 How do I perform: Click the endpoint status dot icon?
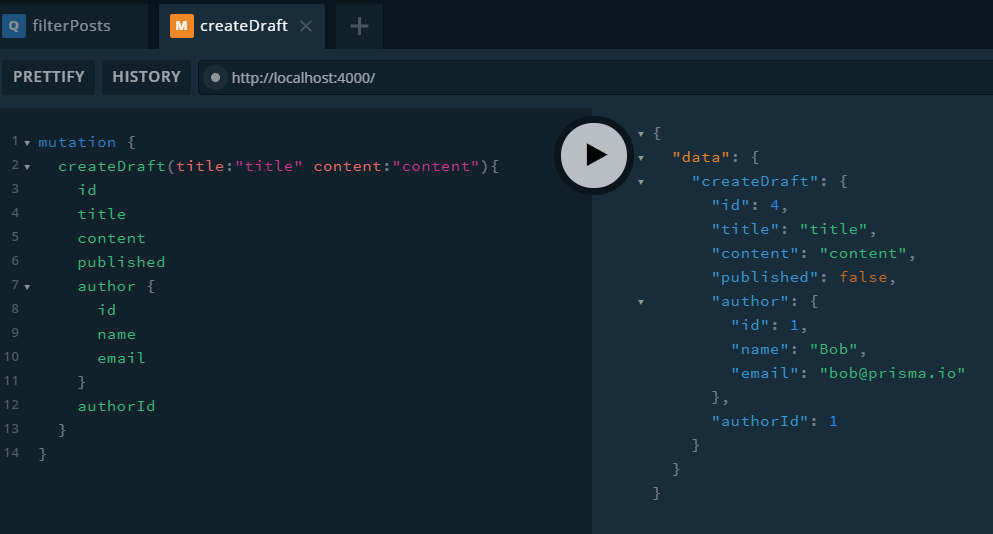[x=215, y=77]
